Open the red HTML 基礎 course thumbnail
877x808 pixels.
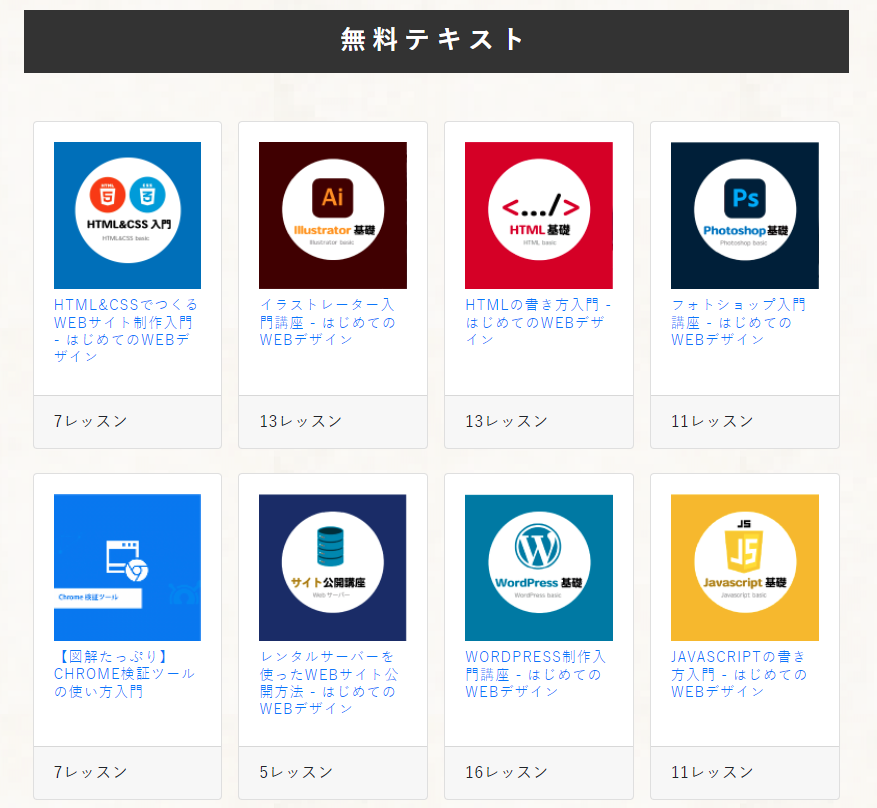pos(539,215)
